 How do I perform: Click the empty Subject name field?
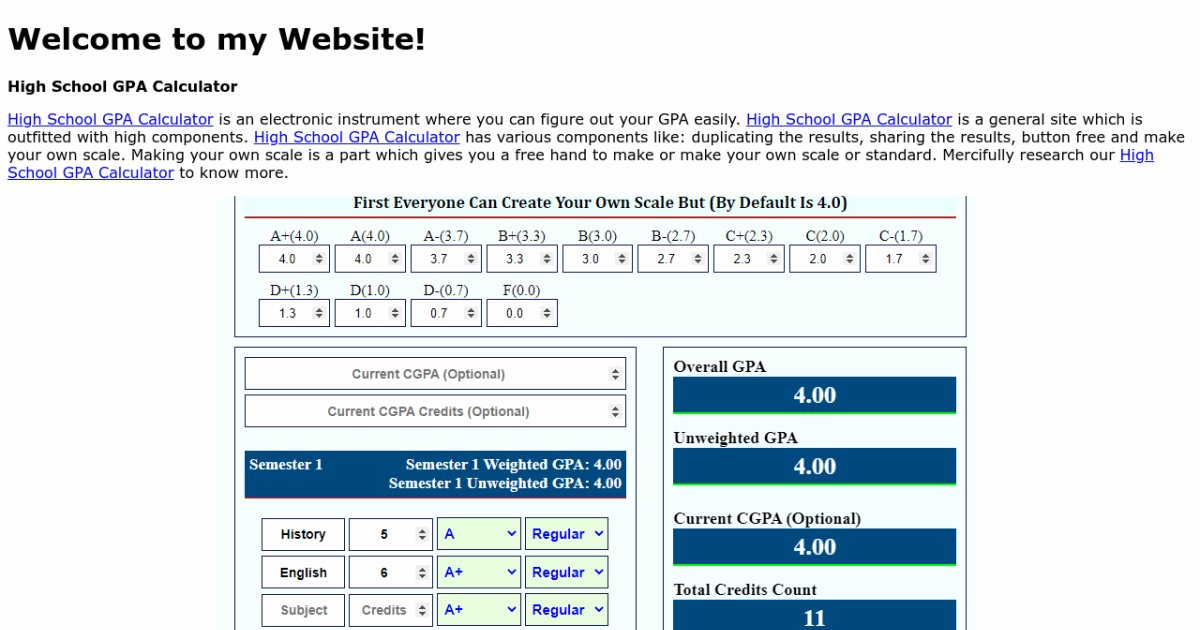pos(303,610)
